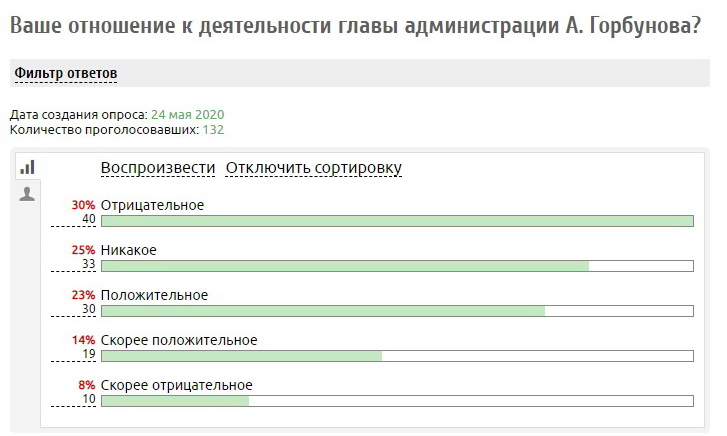This screenshot has height=436, width=727.
Task: Select the Отрицательное answer label
Action: 152,205
